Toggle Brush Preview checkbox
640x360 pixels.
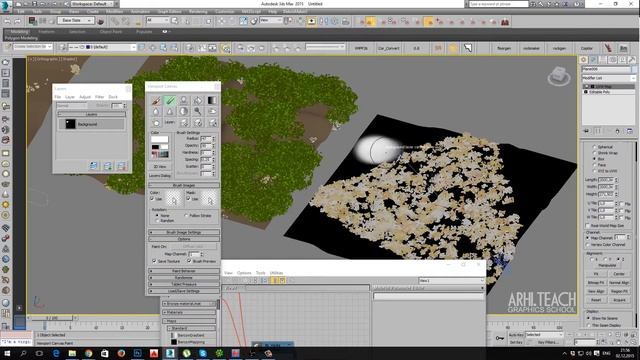click(x=189, y=261)
